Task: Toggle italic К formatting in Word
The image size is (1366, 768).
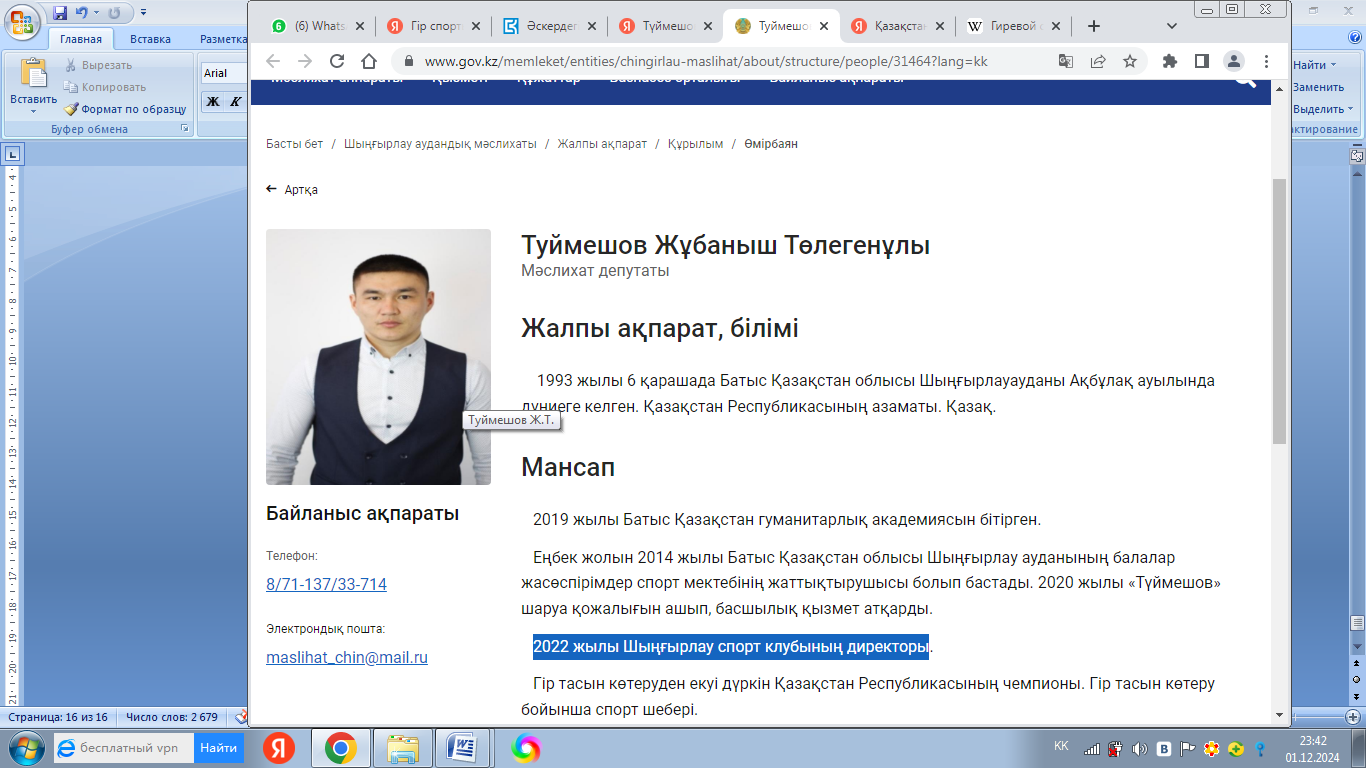Action: 235,101
